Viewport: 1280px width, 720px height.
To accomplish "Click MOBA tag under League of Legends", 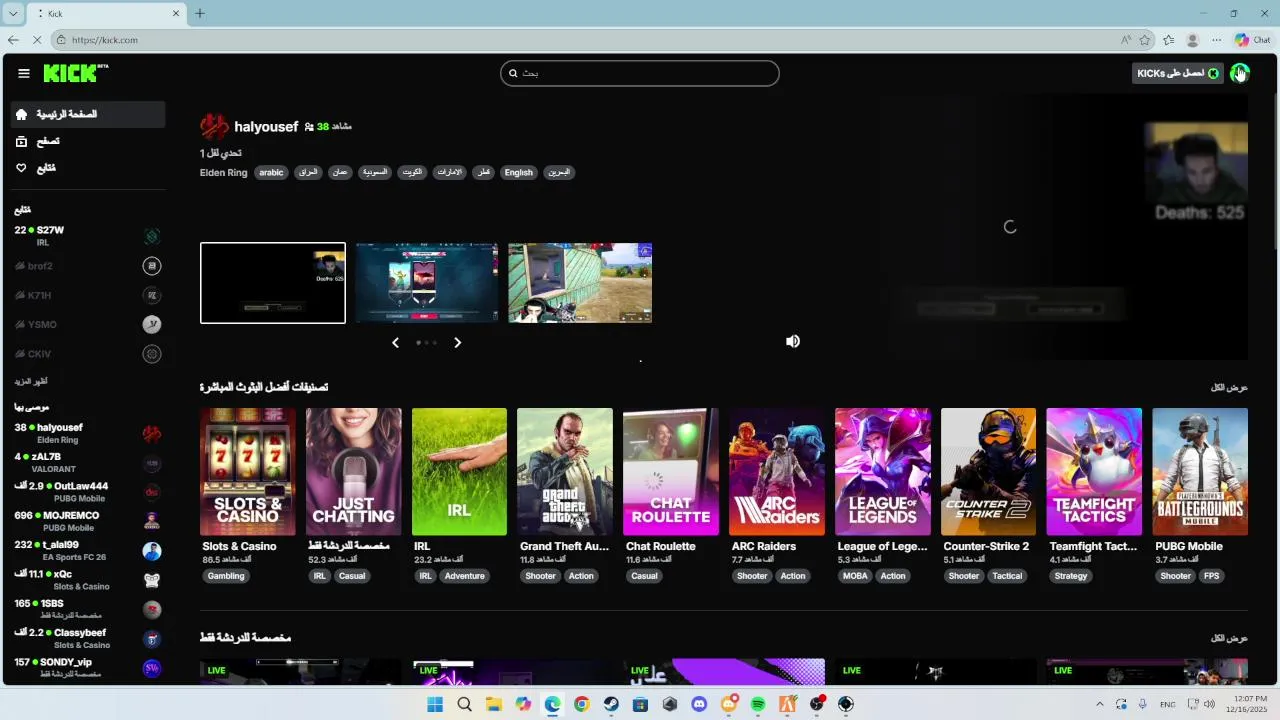I will click(x=855, y=576).
